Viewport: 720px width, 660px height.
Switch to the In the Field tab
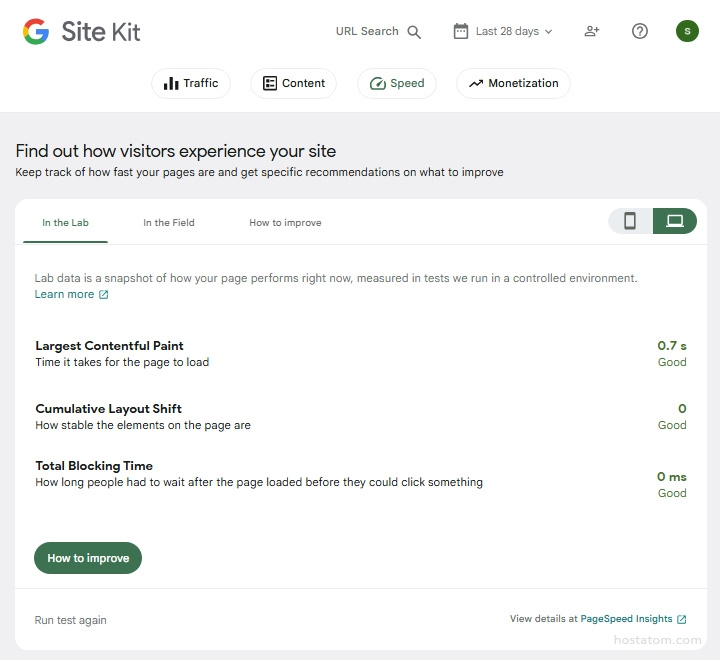[x=169, y=223]
